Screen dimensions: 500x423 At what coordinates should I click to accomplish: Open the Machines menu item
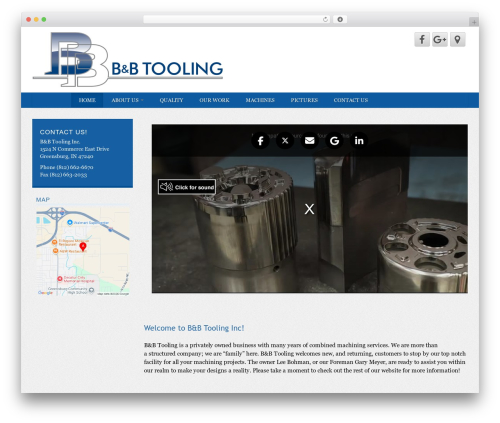(x=260, y=100)
